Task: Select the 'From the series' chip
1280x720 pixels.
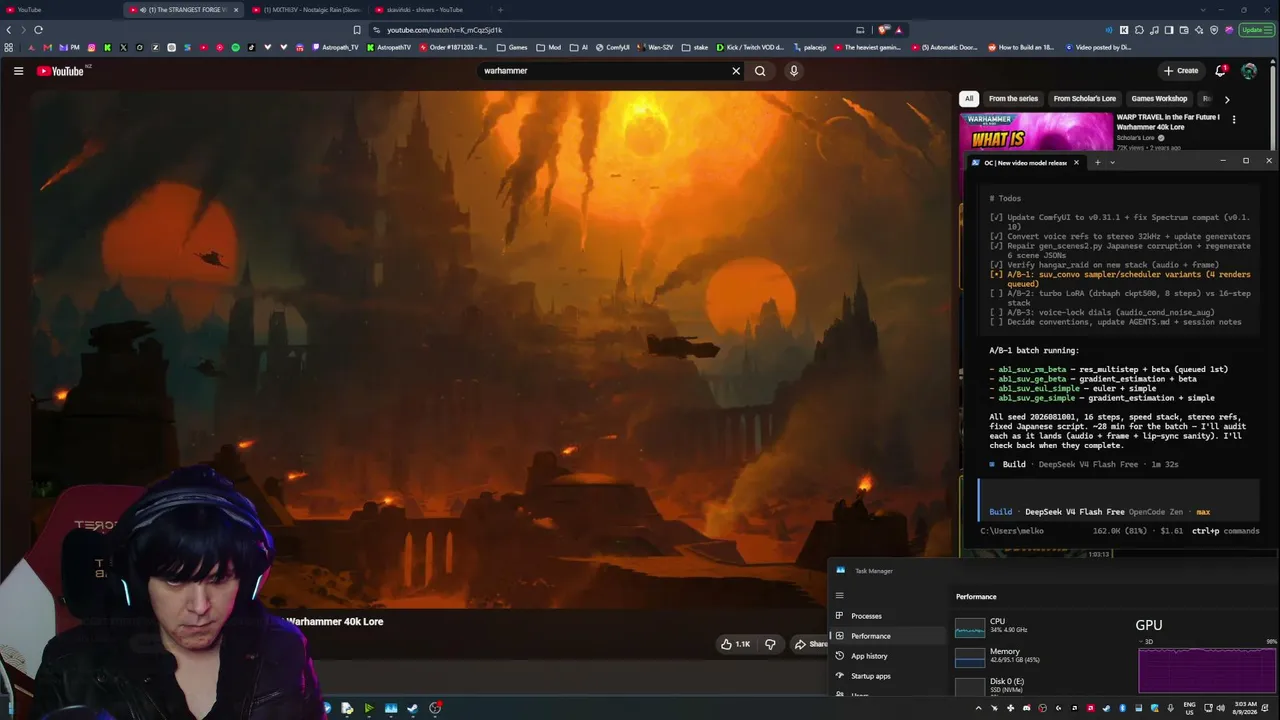Action: click(x=1013, y=99)
